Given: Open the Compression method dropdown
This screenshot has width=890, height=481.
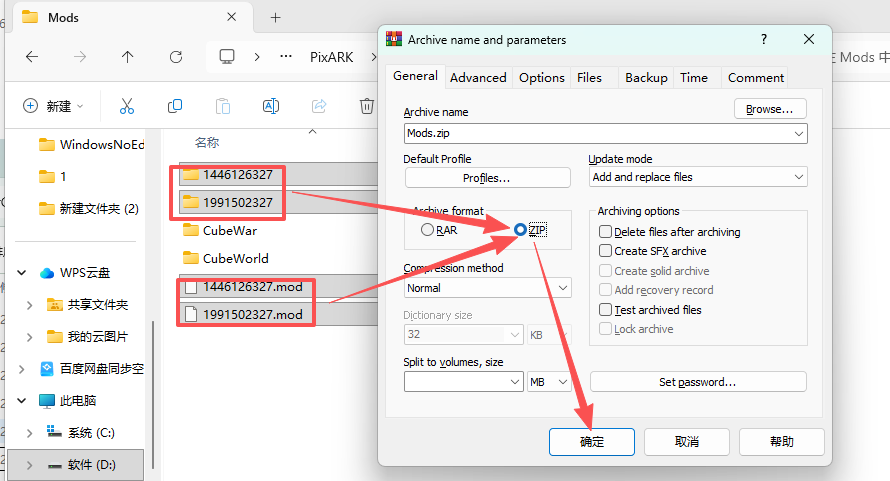Looking at the screenshot, I should pos(487,288).
